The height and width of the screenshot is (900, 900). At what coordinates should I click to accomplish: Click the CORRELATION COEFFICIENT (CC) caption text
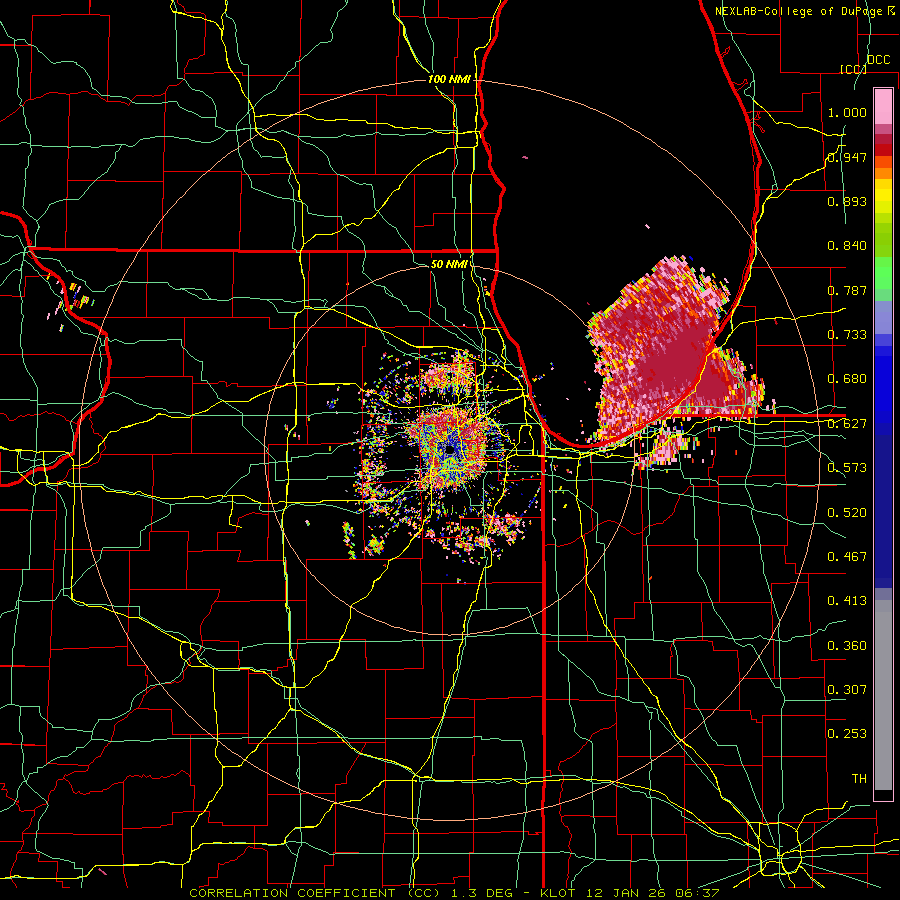315,893
